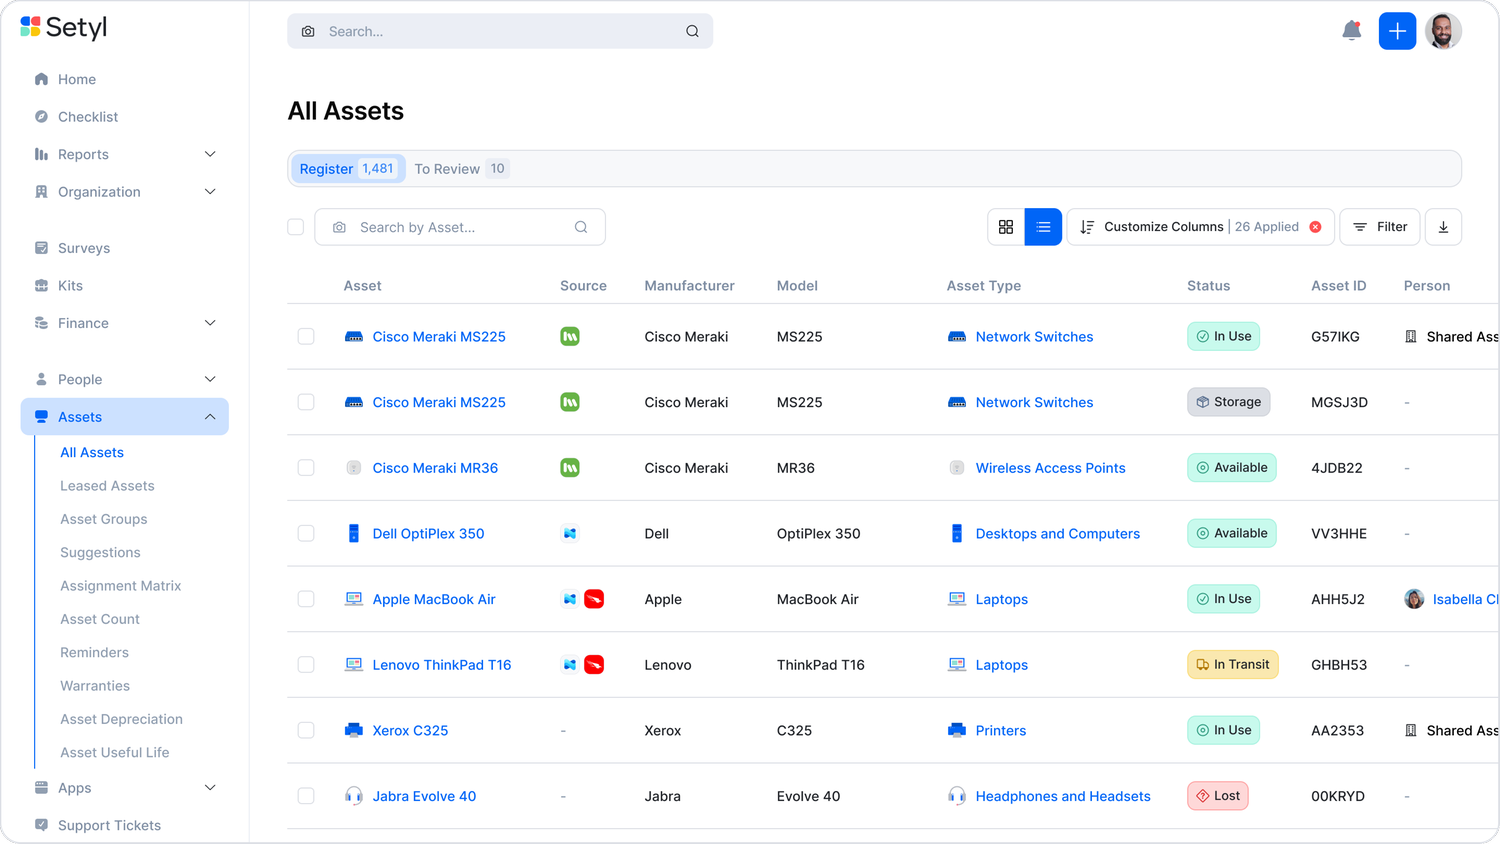Click the Meraki source icon for Cisco Meraki MS225
Image resolution: width=1500 pixels, height=844 pixels.
[x=569, y=337]
